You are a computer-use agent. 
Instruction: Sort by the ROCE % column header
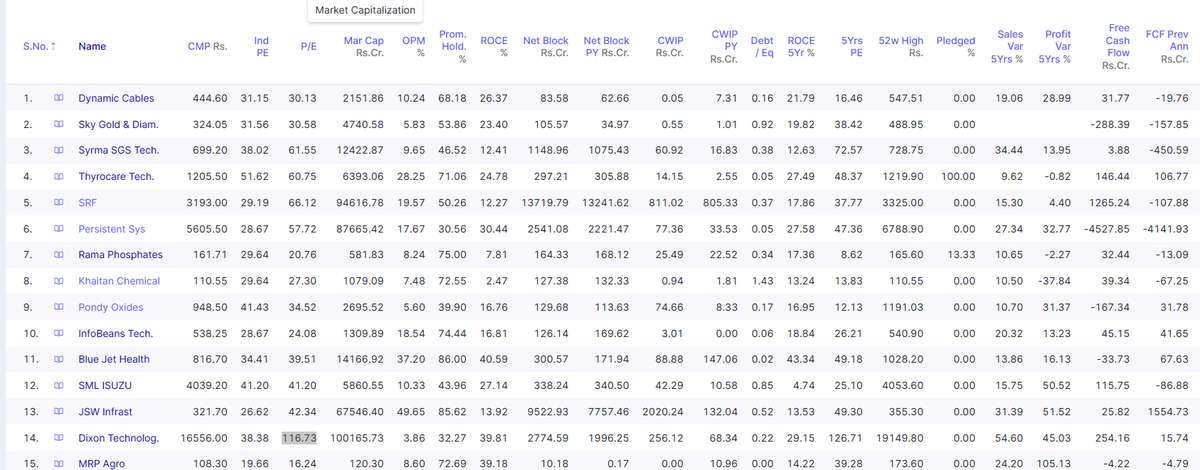[x=494, y=46]
